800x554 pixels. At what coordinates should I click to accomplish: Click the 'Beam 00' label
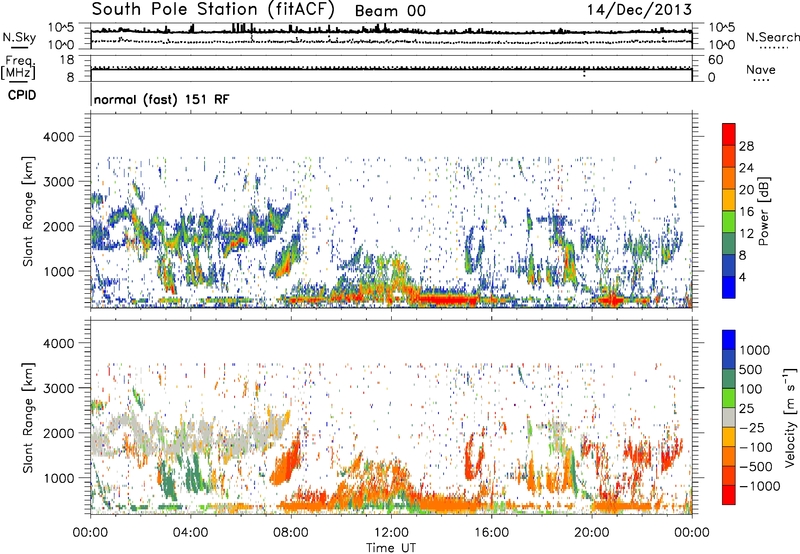(x=390, y=11)
